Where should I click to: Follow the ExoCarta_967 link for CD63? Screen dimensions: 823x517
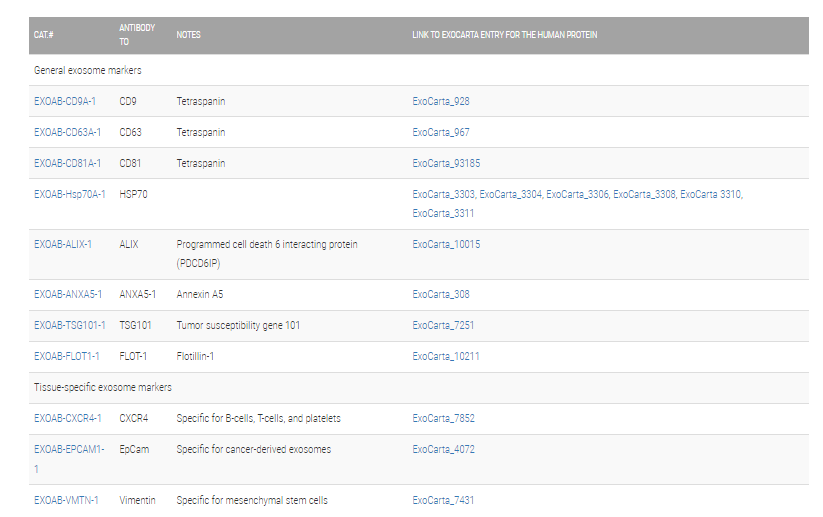click(441, 132)
